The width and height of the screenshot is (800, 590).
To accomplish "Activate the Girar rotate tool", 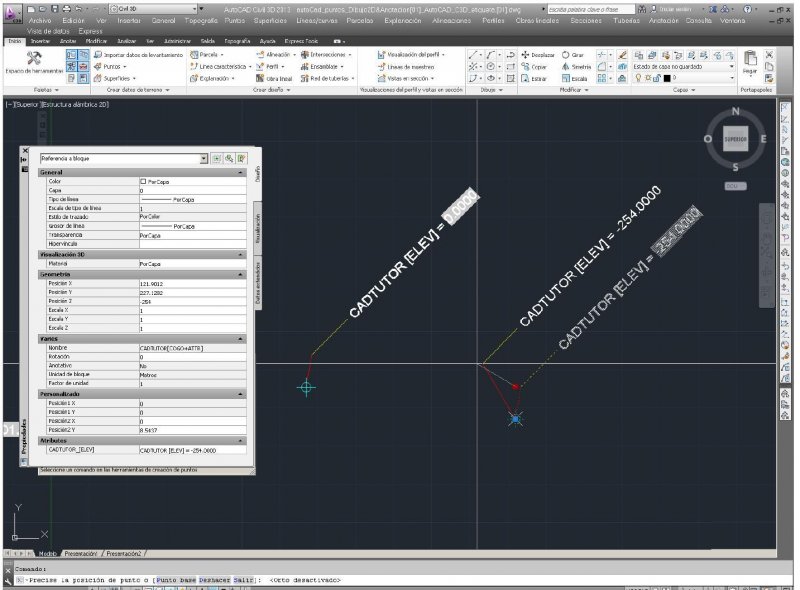I will click(x=573, y=55).
